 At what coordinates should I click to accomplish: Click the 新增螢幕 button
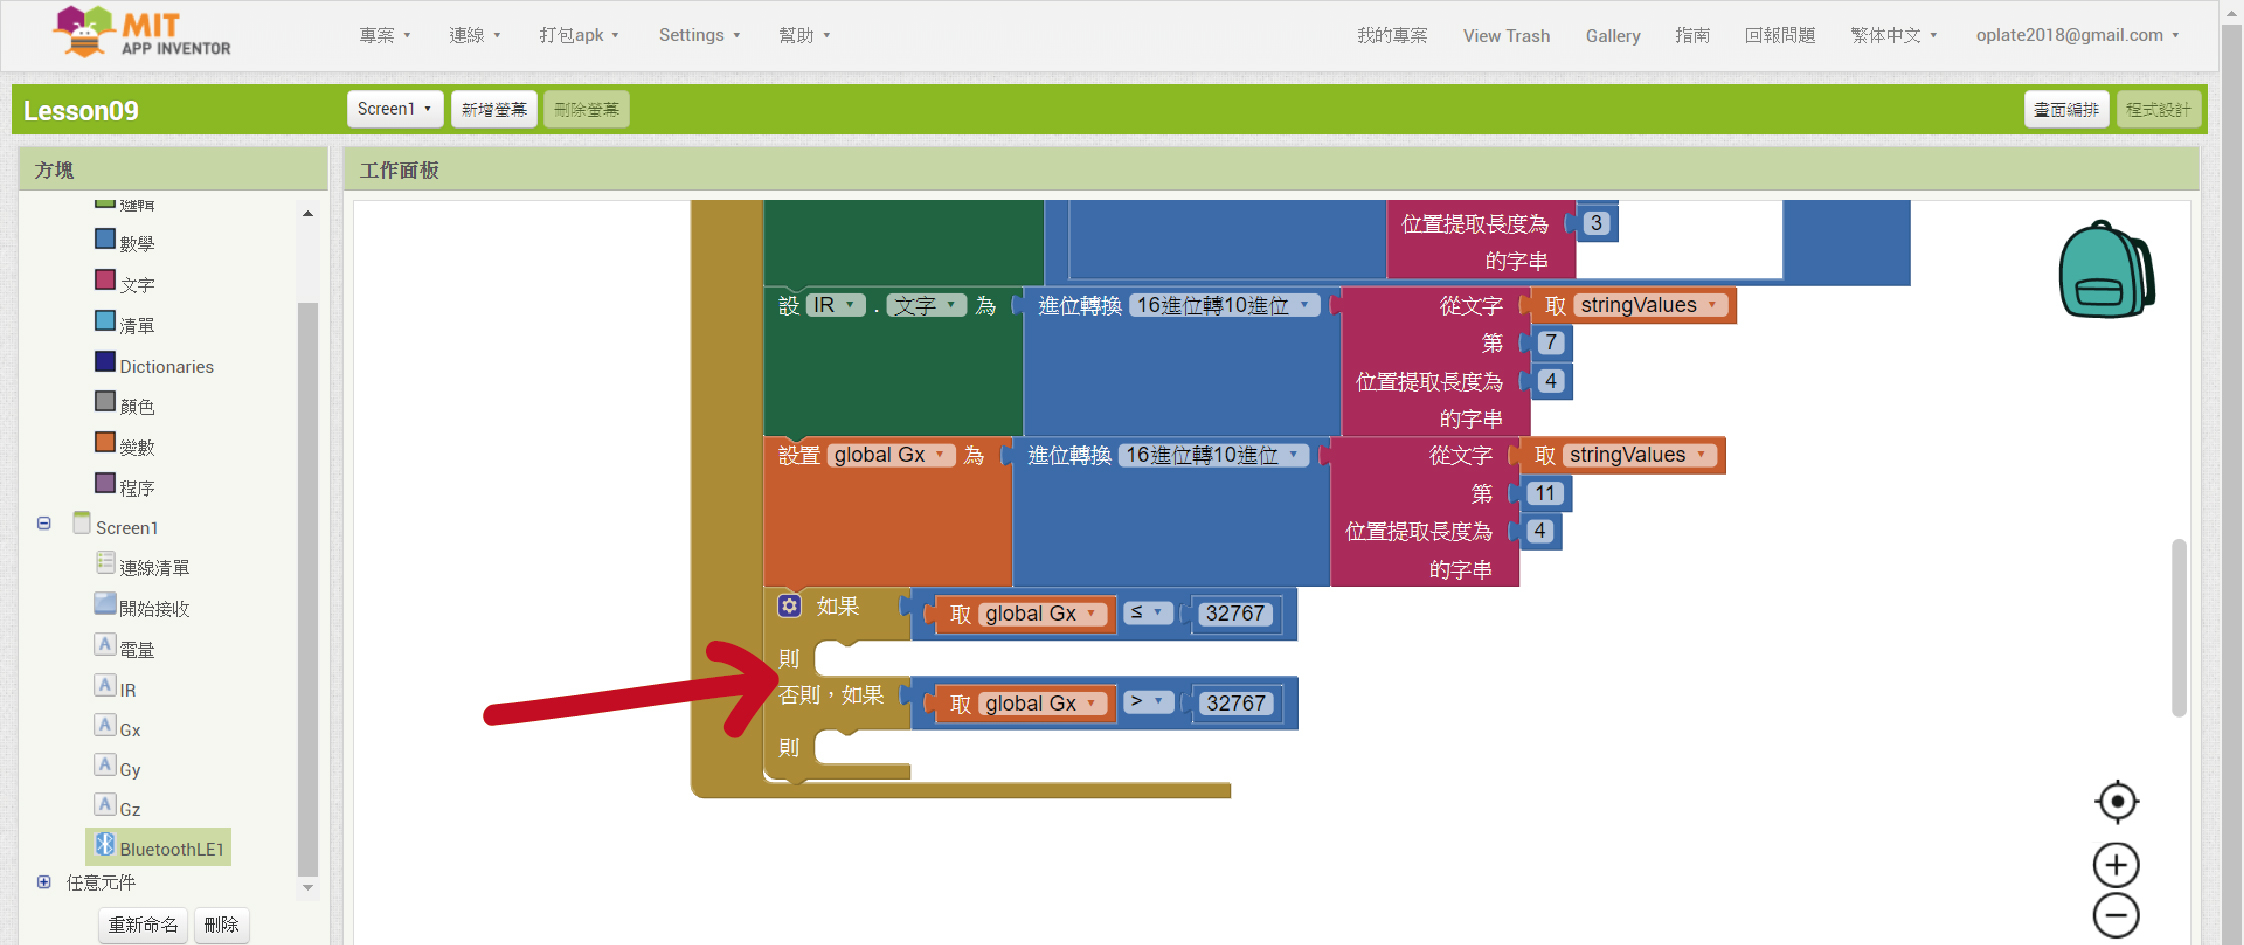(494, 109)
